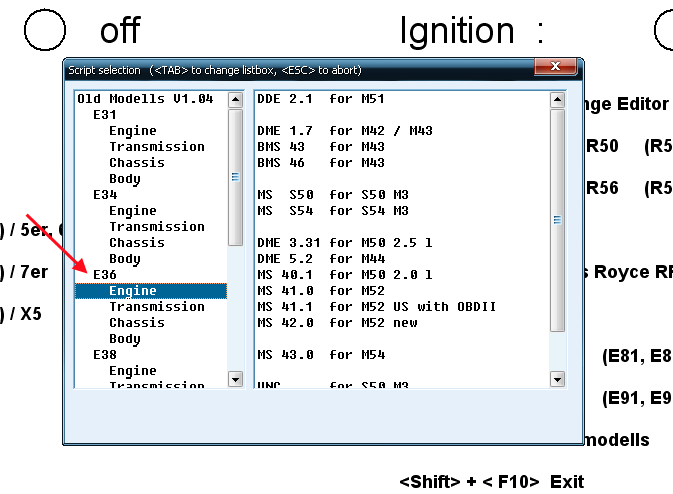673x494 pixels.
Task: Choose BMS 43 for M43 script
Action: (x=321, y=146)
